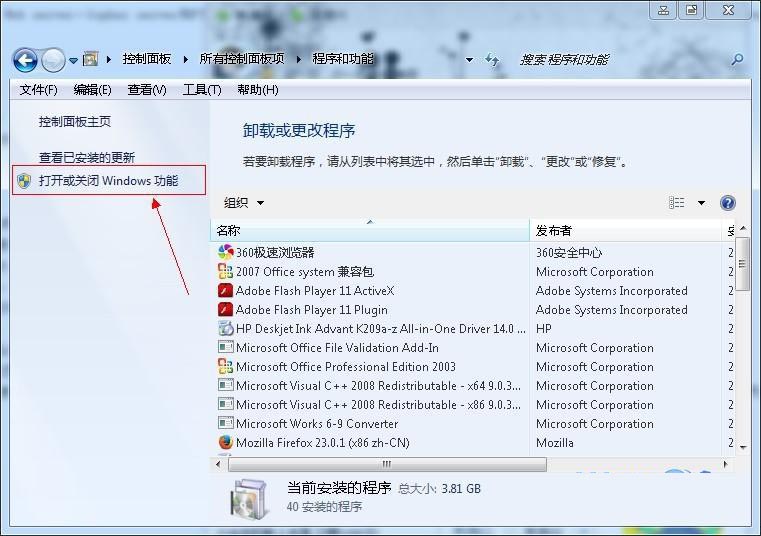Open 打开或关闭 Windows 功能 link
Image resolution: width=761 pixels, height=536 pixels.
[109, 181]
